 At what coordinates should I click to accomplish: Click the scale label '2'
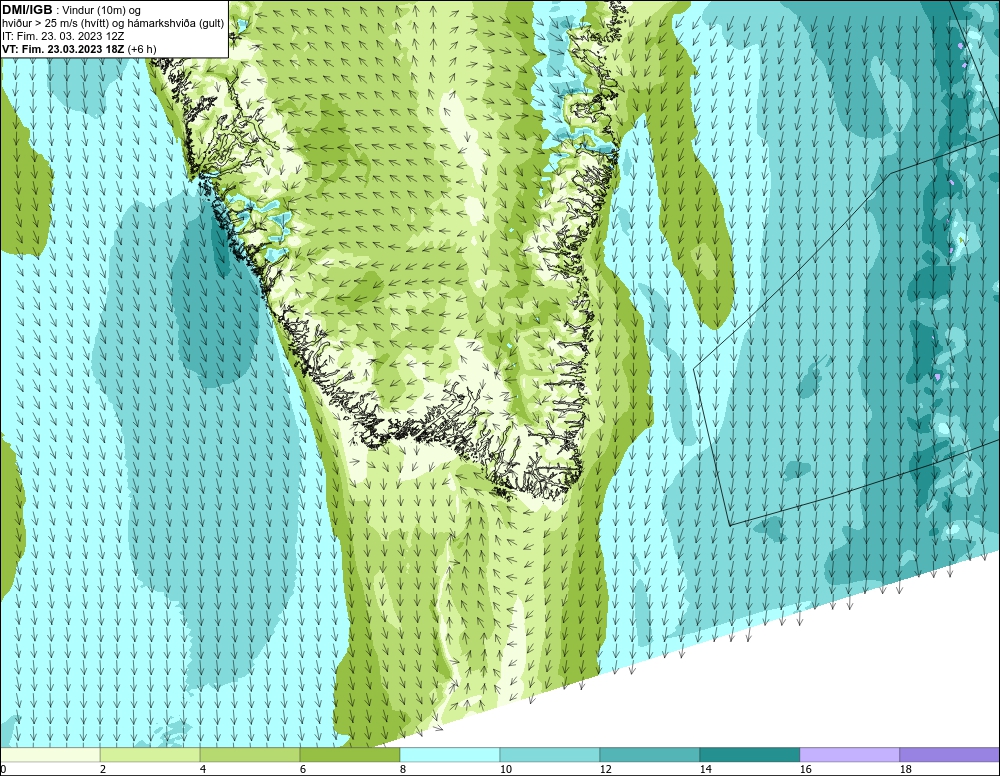(103, 769)
